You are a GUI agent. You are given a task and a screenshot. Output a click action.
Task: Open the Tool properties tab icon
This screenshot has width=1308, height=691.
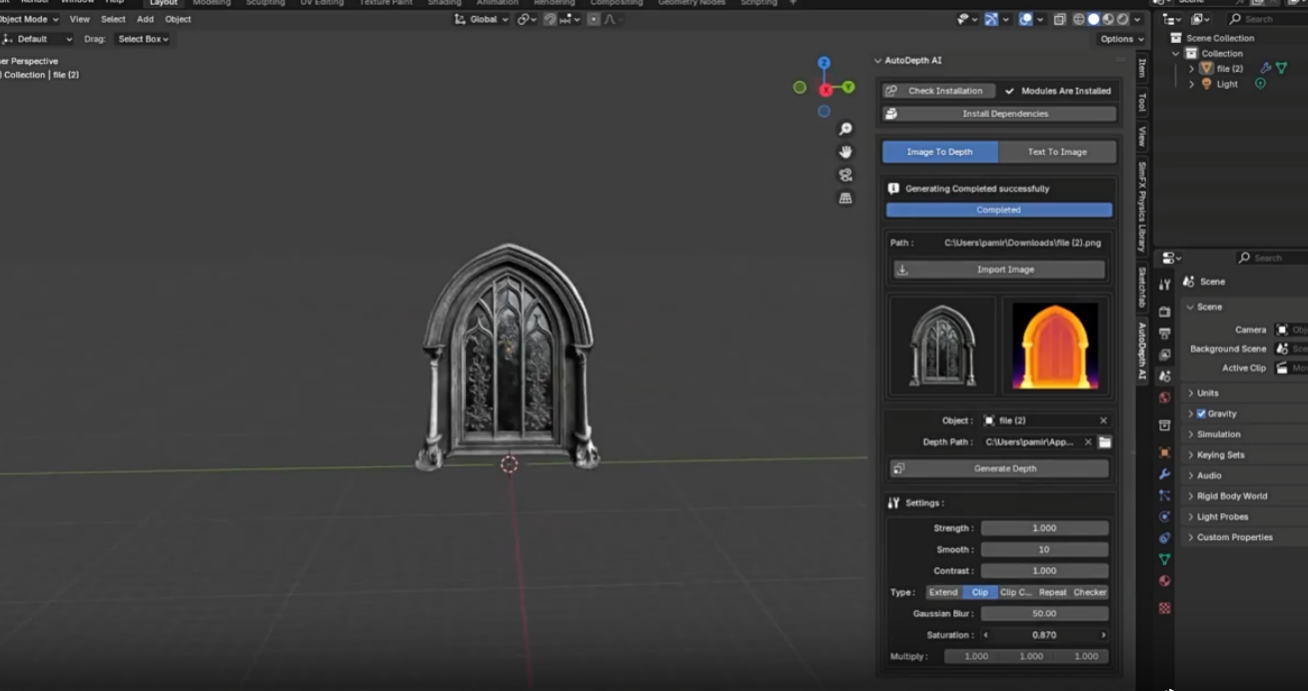click(1164, 285)
